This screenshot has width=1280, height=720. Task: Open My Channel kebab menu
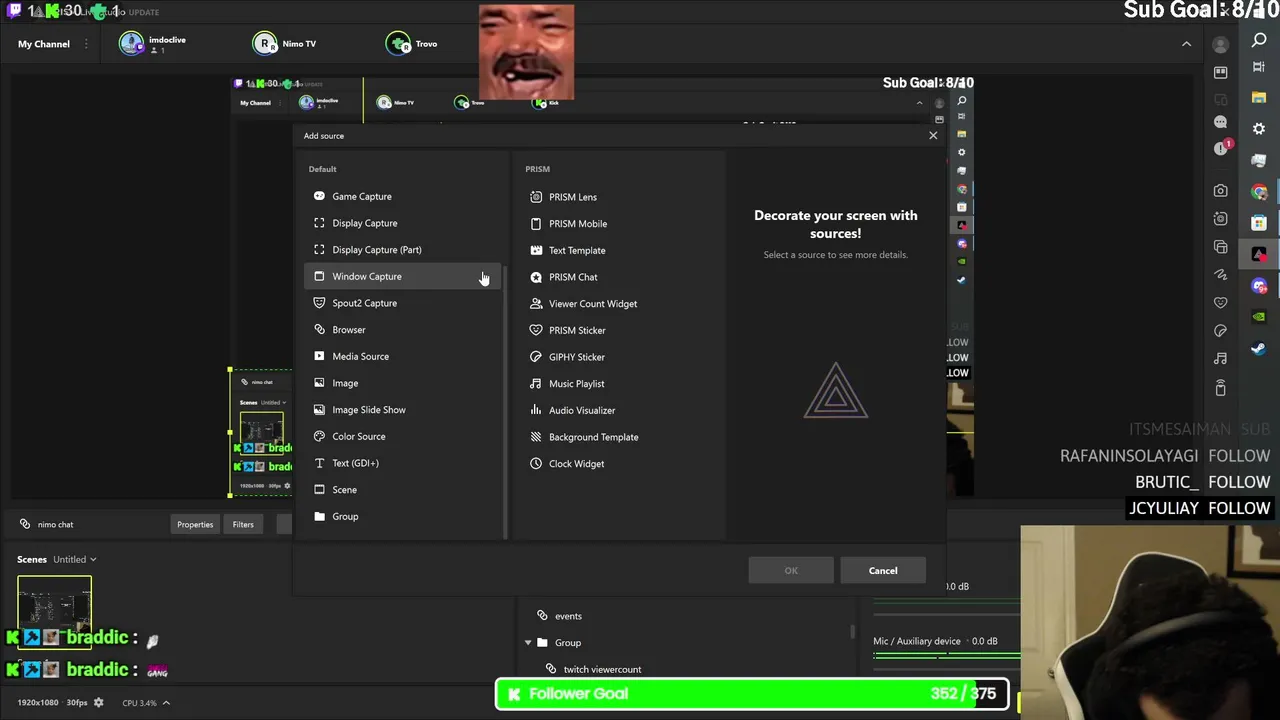[86, 44]
